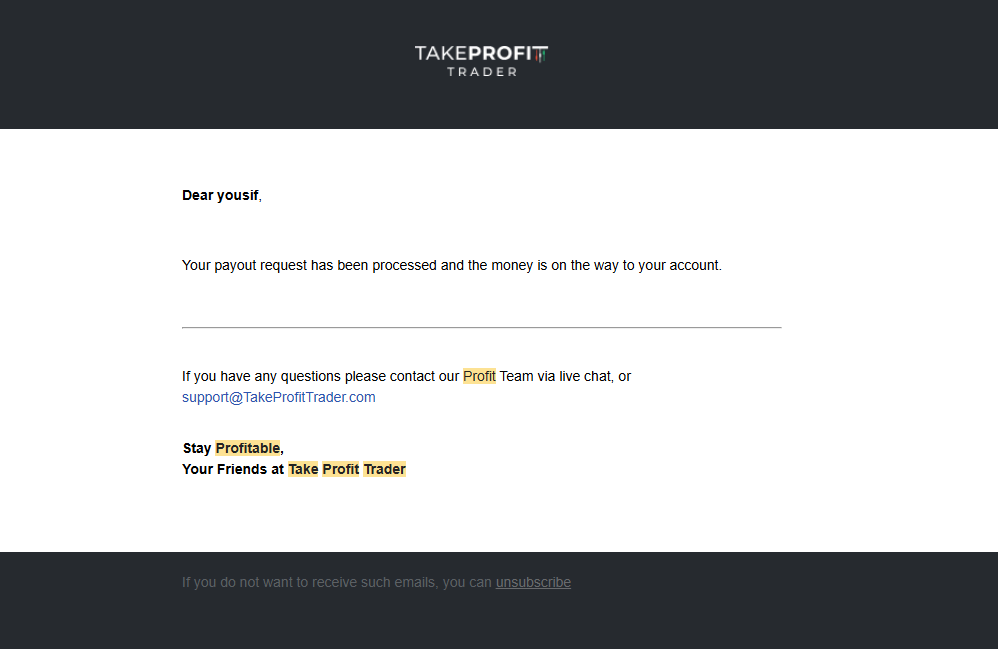This screenshot has width=998, height=649.
Task: Click the horizontal divider line
Action: point(481,327)
